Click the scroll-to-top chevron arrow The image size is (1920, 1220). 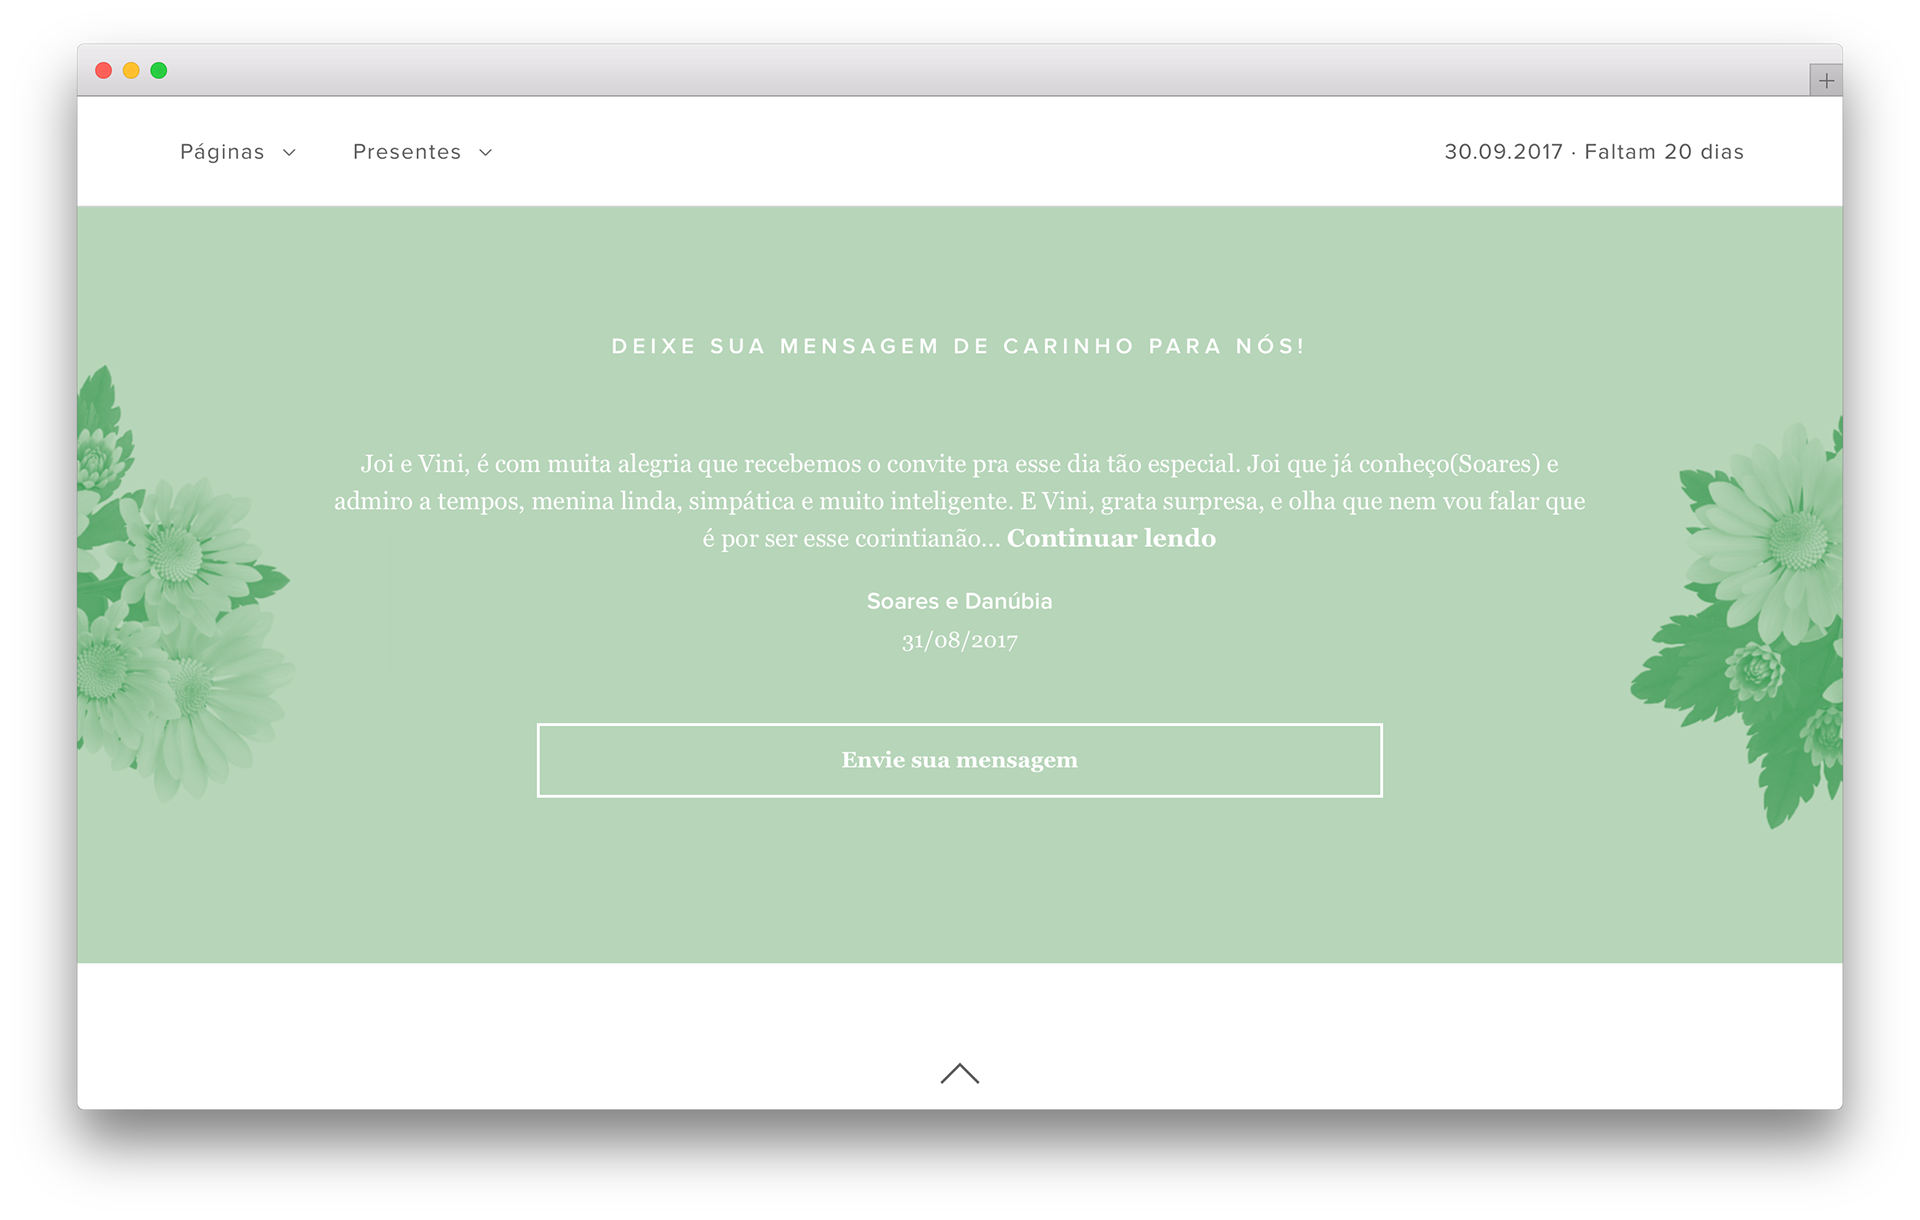coord(959,1073)
